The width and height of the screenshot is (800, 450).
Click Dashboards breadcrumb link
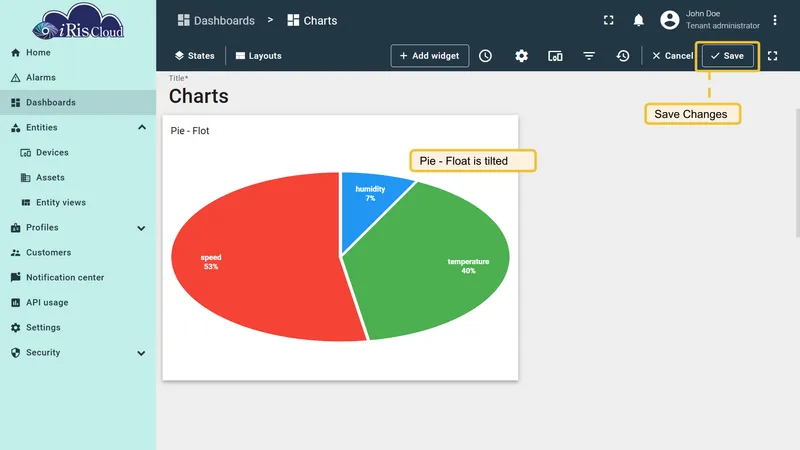coord(216,20)
